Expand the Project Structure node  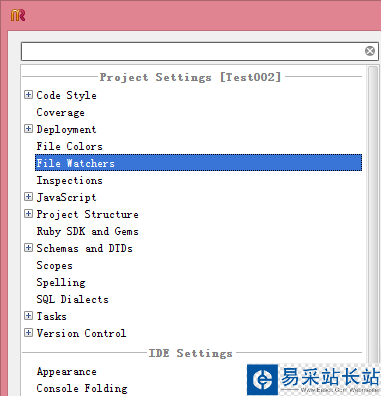(x=28, y=214)
